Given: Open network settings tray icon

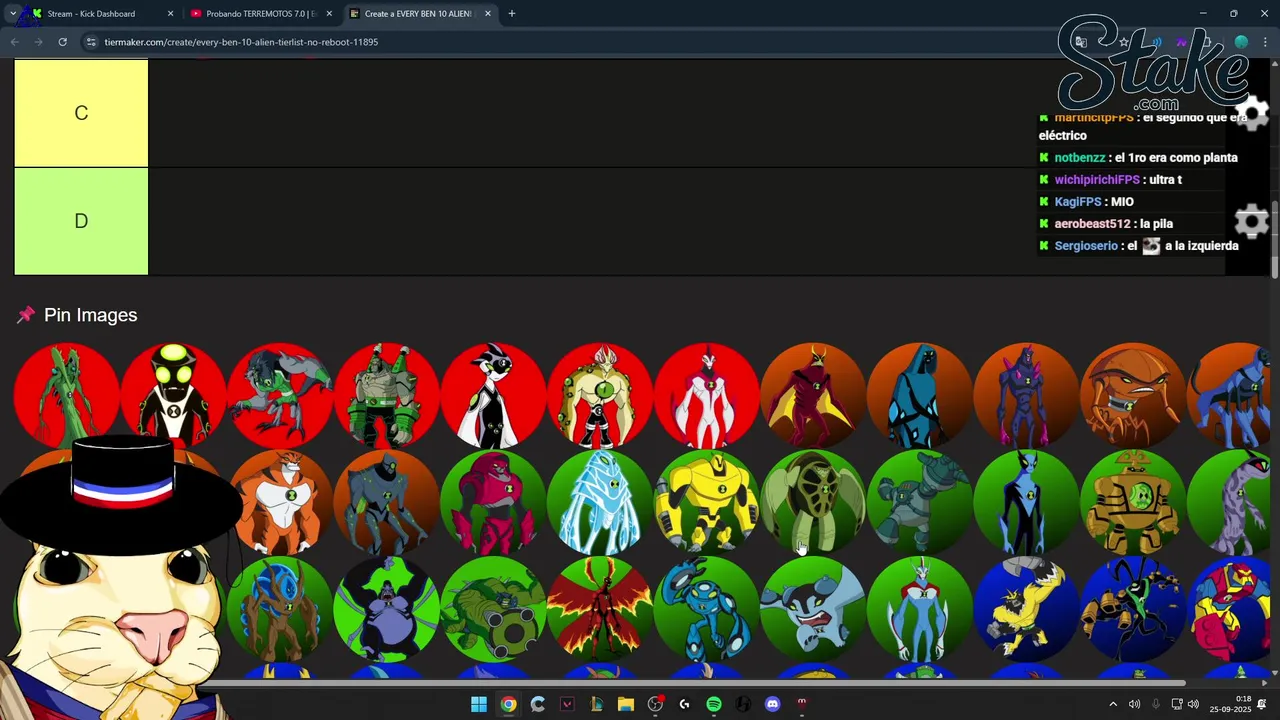Looking at the screenshot, I should 1177,704.
